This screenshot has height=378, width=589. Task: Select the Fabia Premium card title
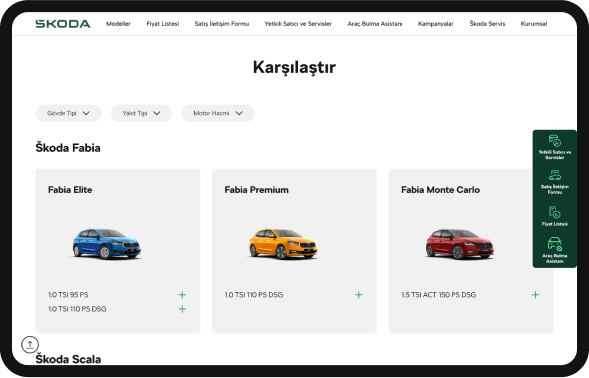coord(257,190)
